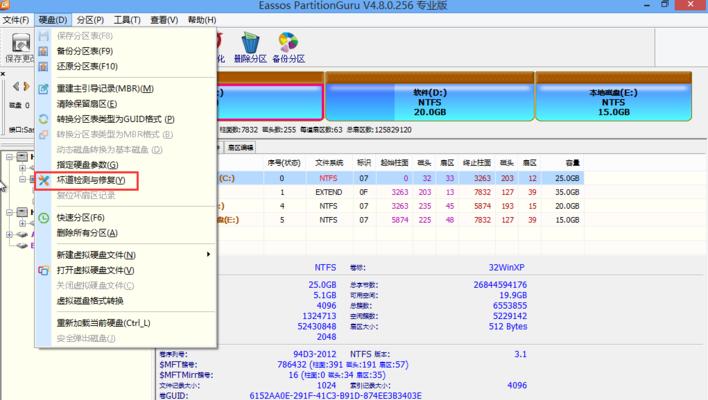Click the total bytes value 26844594176
The image size is (708, 400).
[x=500, y=285]
